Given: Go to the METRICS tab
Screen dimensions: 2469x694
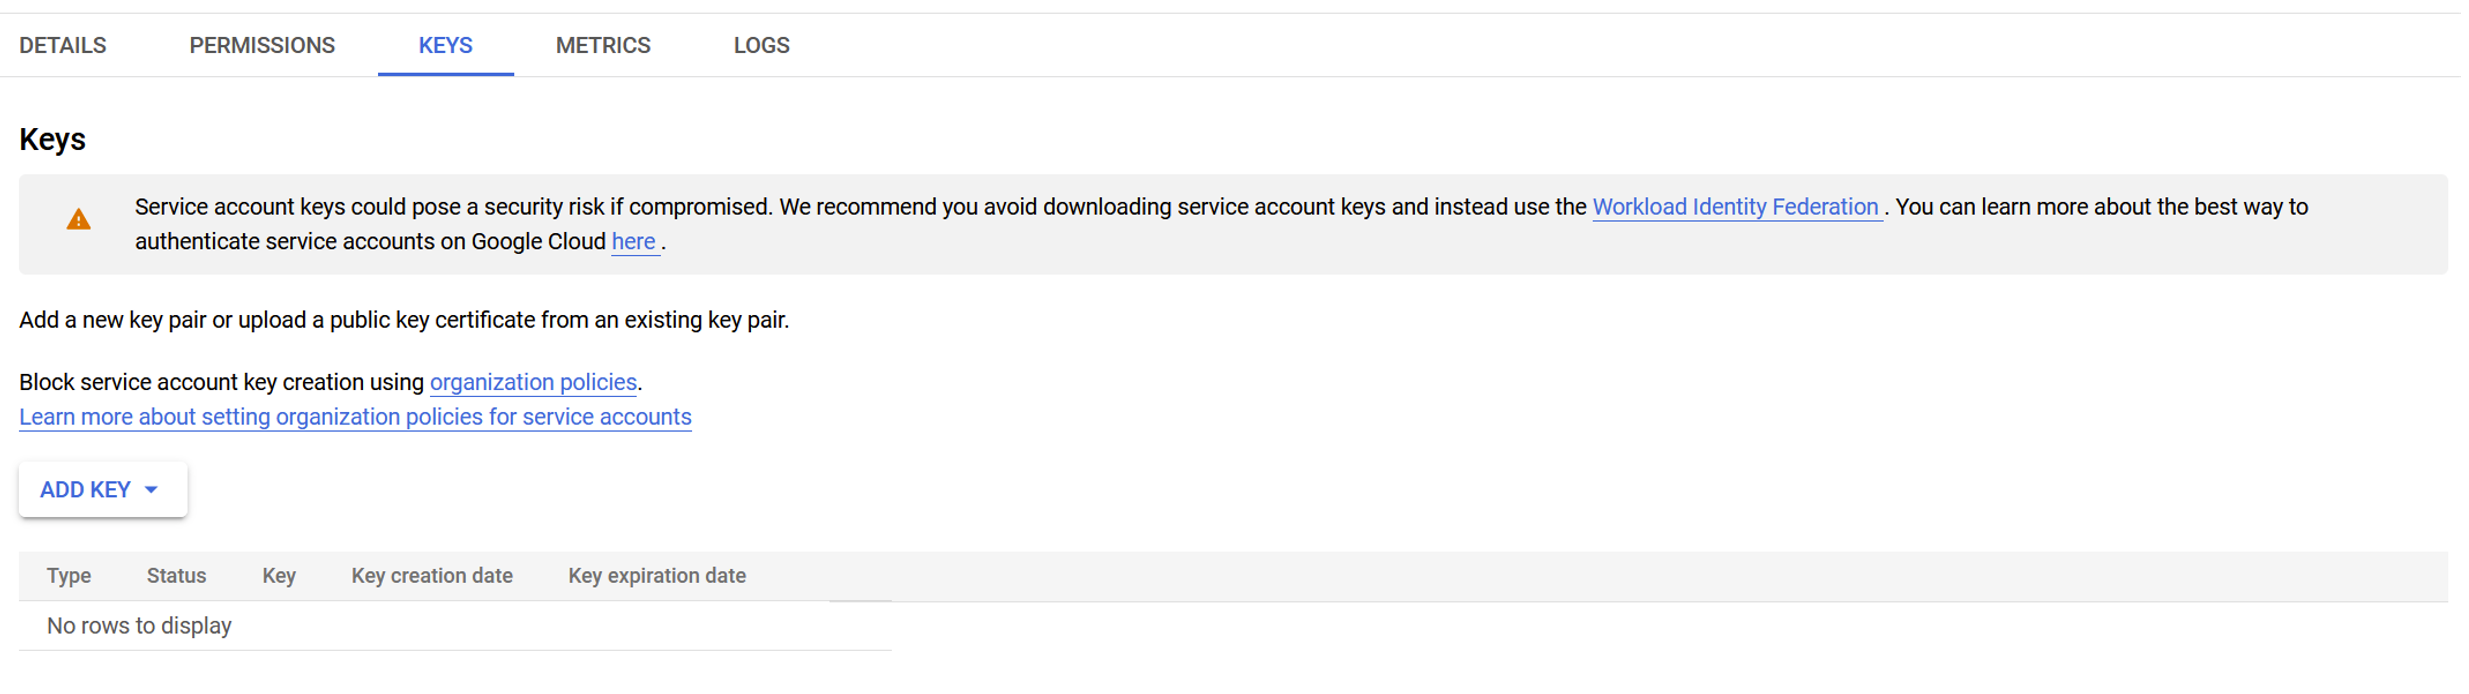Looking at the screenshot, I should [x=603, y=46].
